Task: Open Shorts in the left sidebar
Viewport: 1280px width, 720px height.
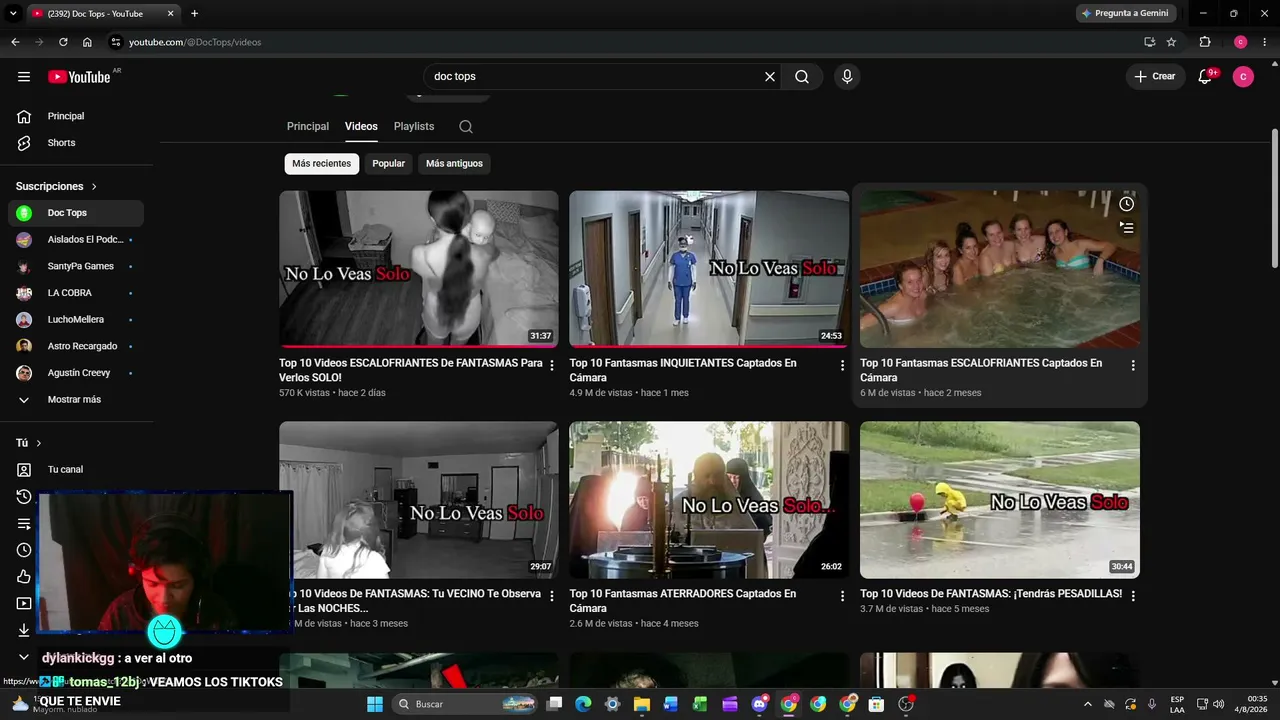Action: (75, 143)
